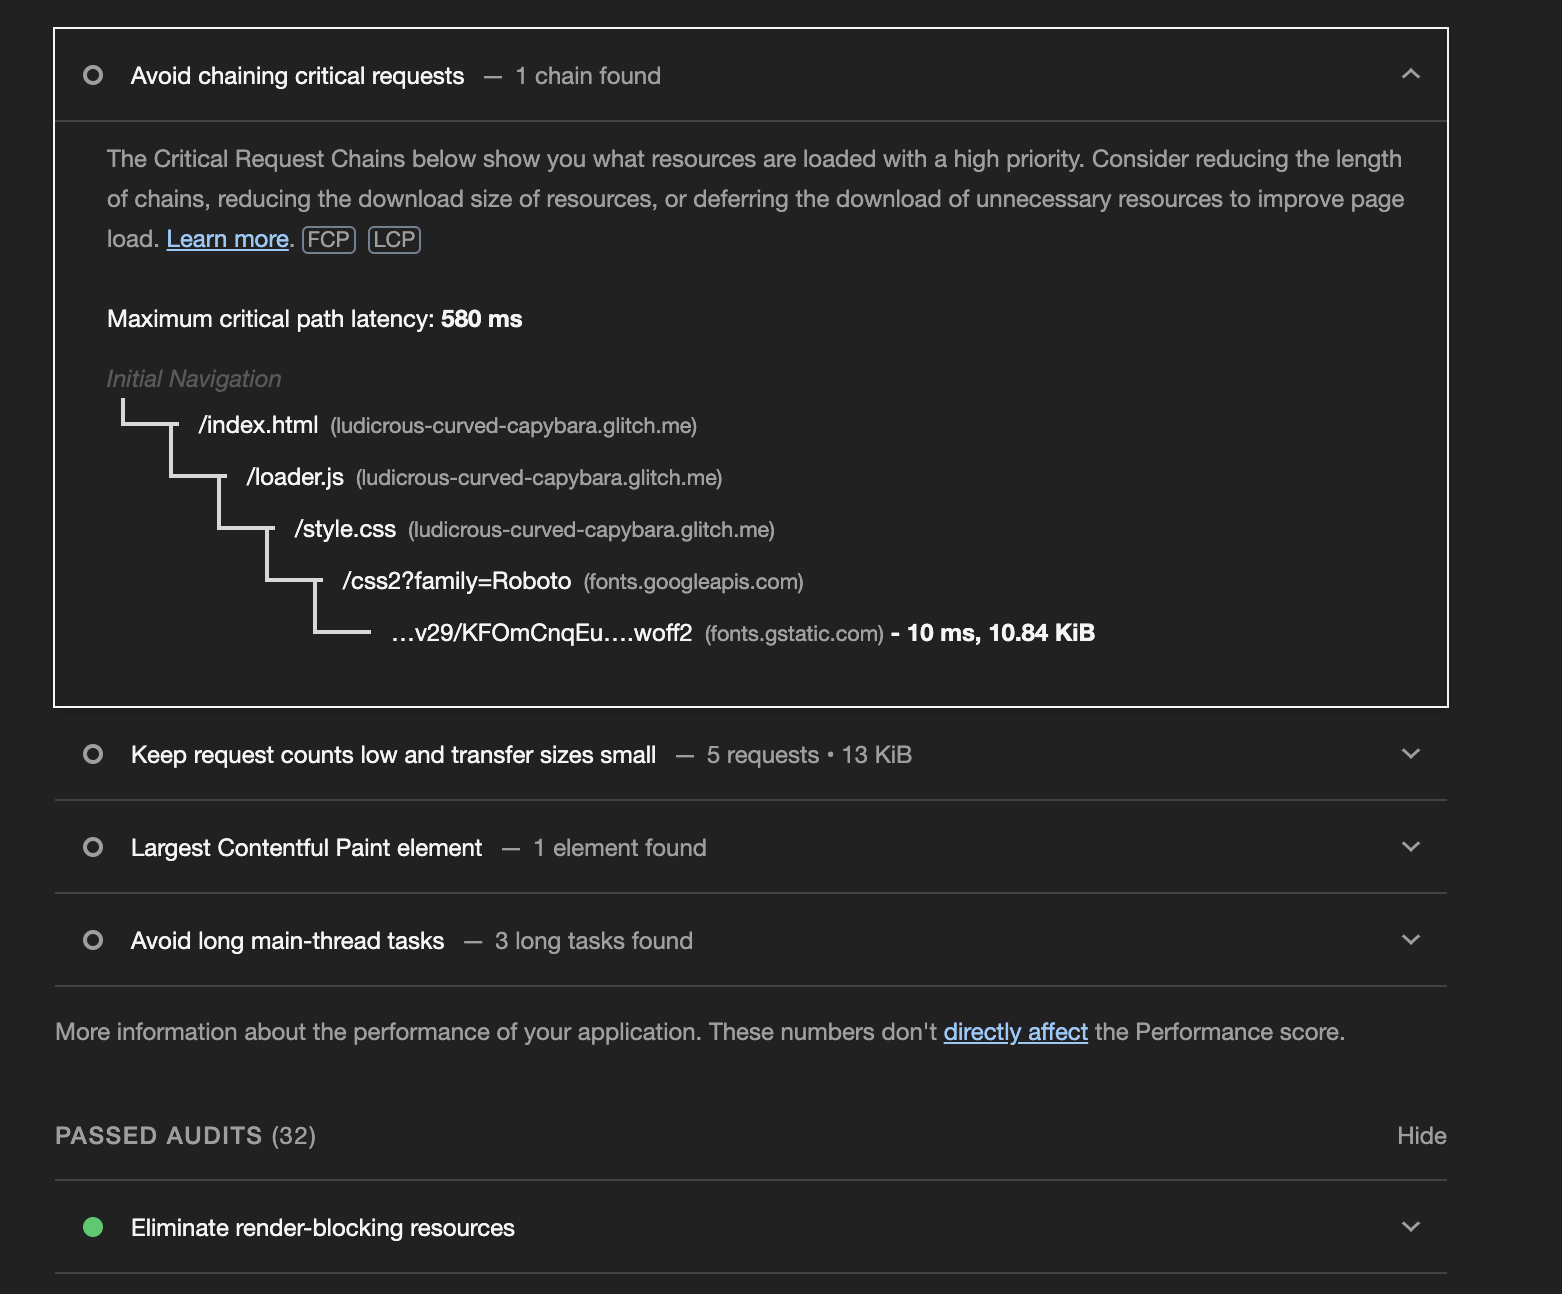This screenshot has width=1562, height=1294.
Task: Select the /loader.js chain entry
Action: click(295, 477)
